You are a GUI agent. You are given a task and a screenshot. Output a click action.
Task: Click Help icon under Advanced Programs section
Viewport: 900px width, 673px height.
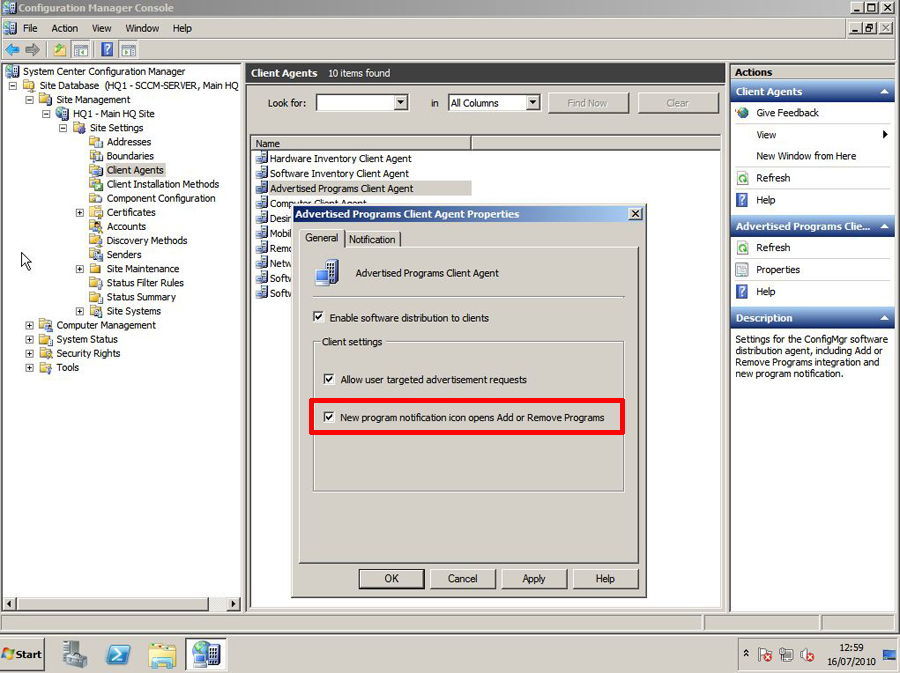(x=743, y=291)
